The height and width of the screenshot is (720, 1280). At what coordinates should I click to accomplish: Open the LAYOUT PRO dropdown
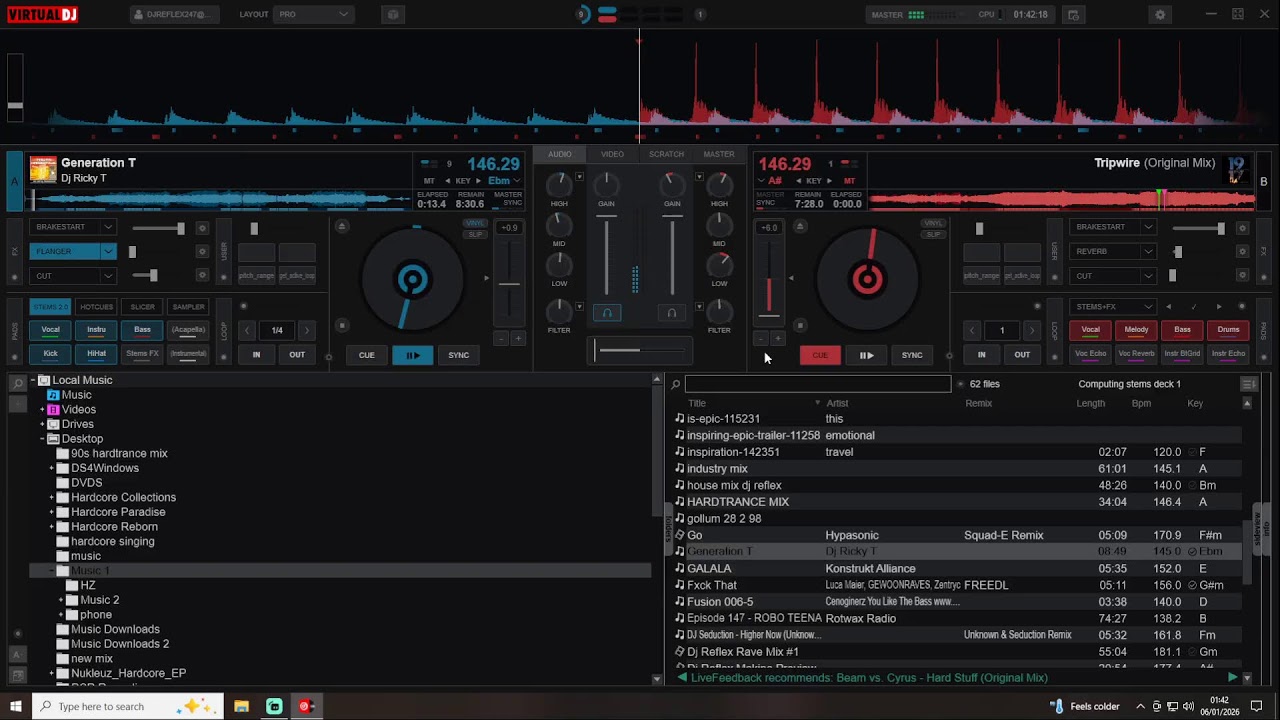pos(314,15)
